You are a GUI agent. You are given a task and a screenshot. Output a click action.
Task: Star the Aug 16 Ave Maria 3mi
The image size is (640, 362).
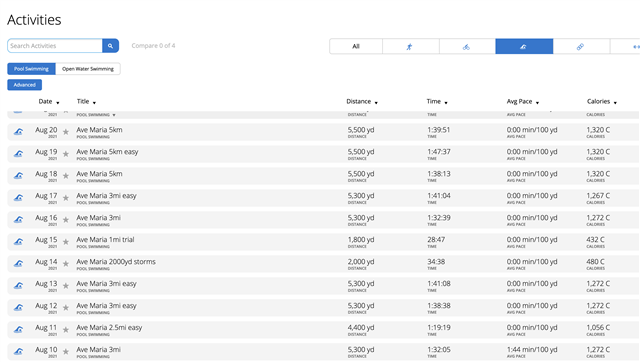click(x=66, y=220)
